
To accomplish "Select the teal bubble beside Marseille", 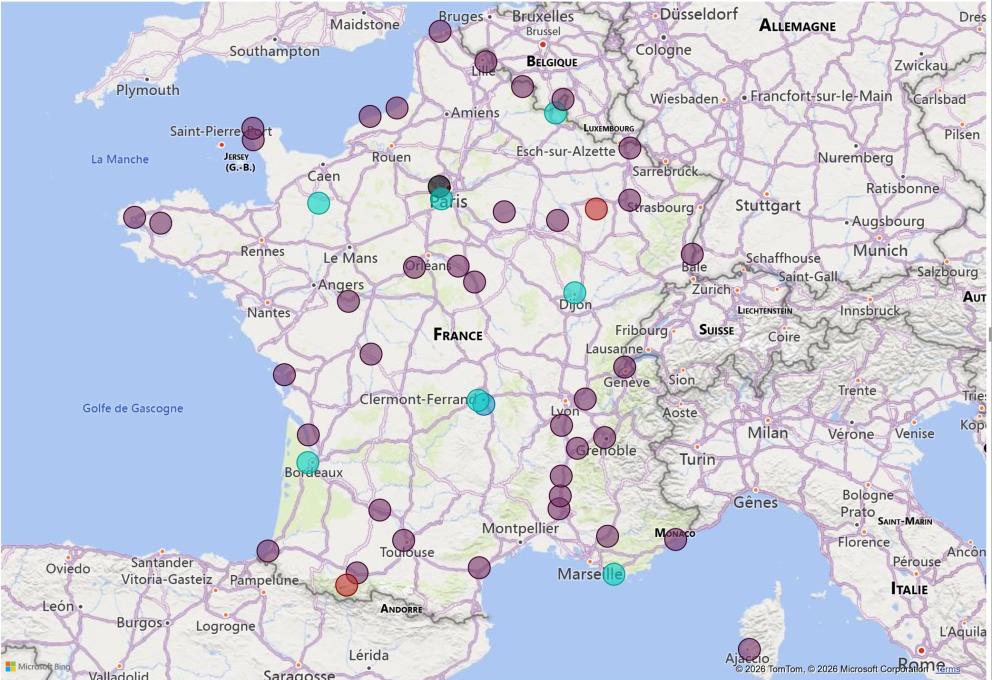I will tap(614, 574).
